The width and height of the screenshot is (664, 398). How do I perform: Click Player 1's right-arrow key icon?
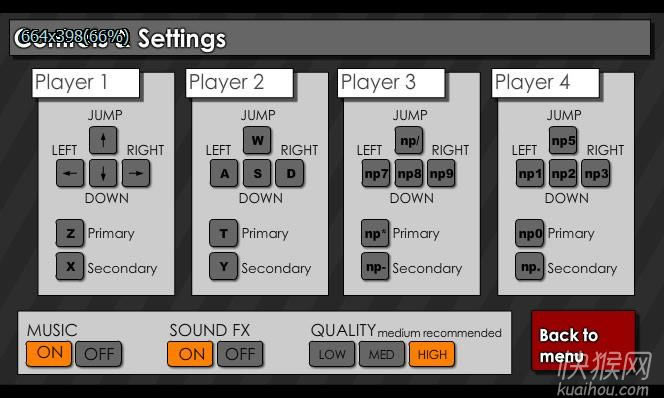coord(136,173)
